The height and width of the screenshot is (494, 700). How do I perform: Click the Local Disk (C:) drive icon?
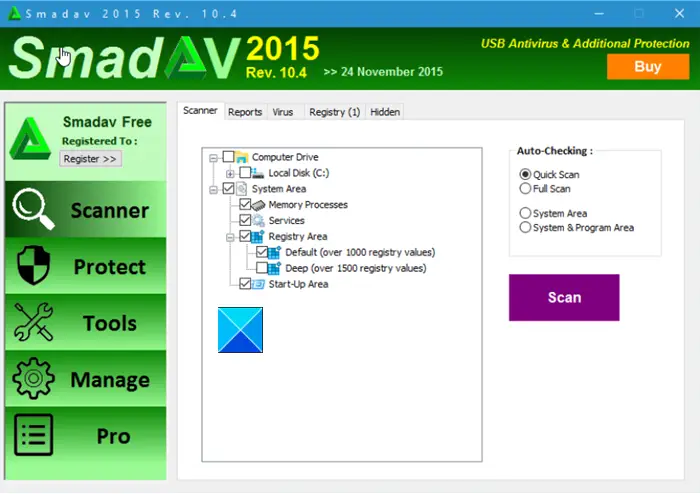[258, 173]
